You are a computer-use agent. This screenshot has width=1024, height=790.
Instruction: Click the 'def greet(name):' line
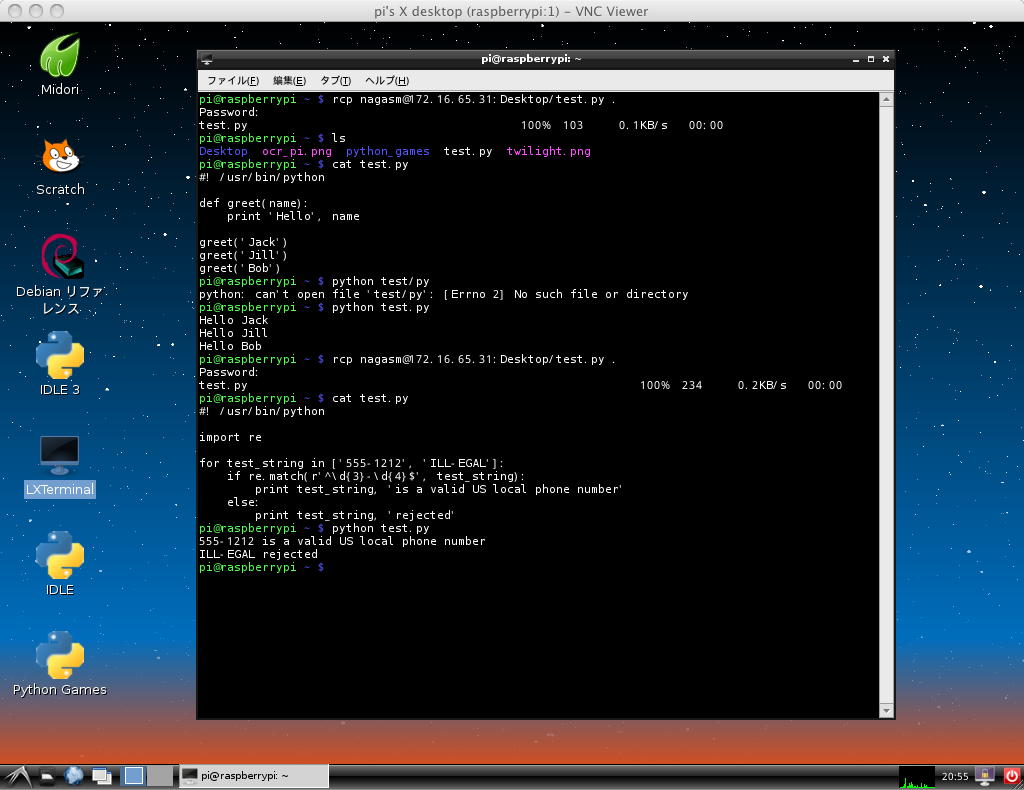[253, 203]
